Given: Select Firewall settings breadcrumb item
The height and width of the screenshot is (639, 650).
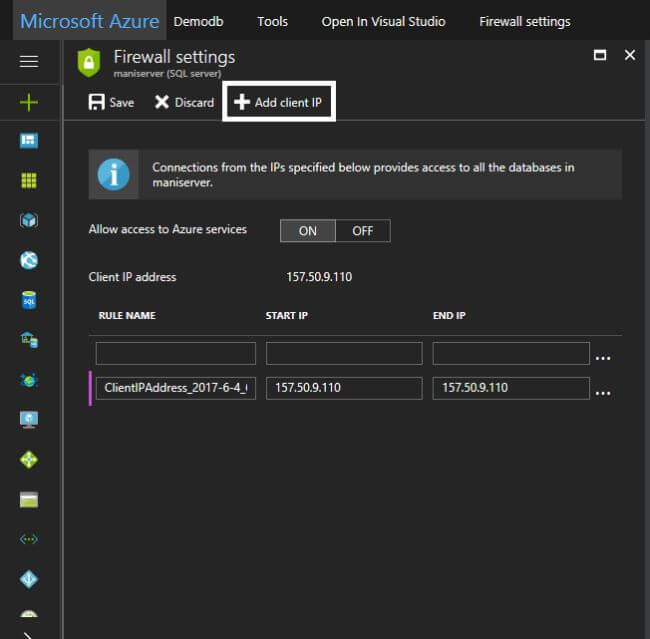Looking at the screenshot, I should 525,21.
